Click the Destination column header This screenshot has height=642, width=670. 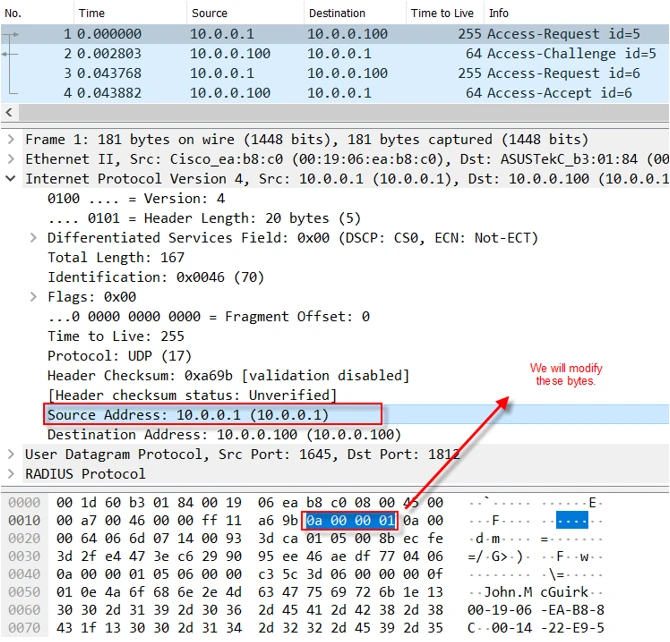pos(337,13)
